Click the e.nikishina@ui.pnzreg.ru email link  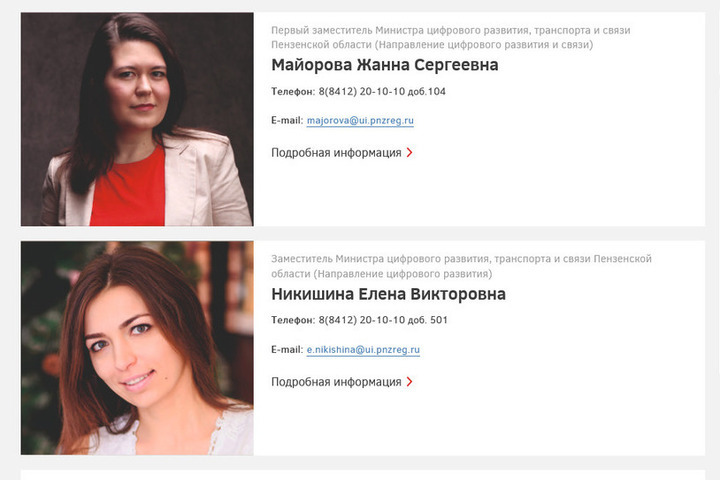363,350
